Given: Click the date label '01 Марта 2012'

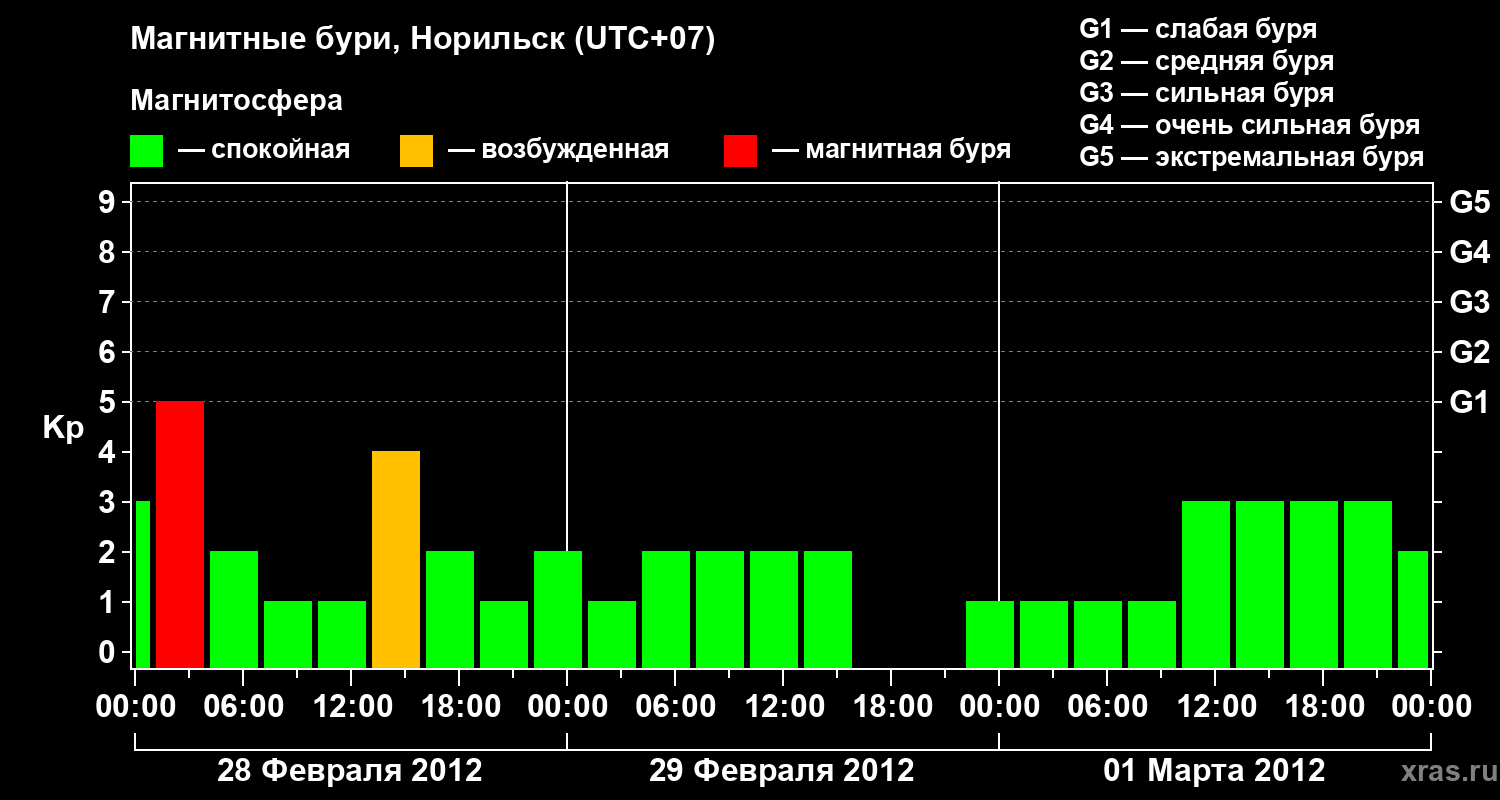Looking at the screenshot, I should point(1214,771).
